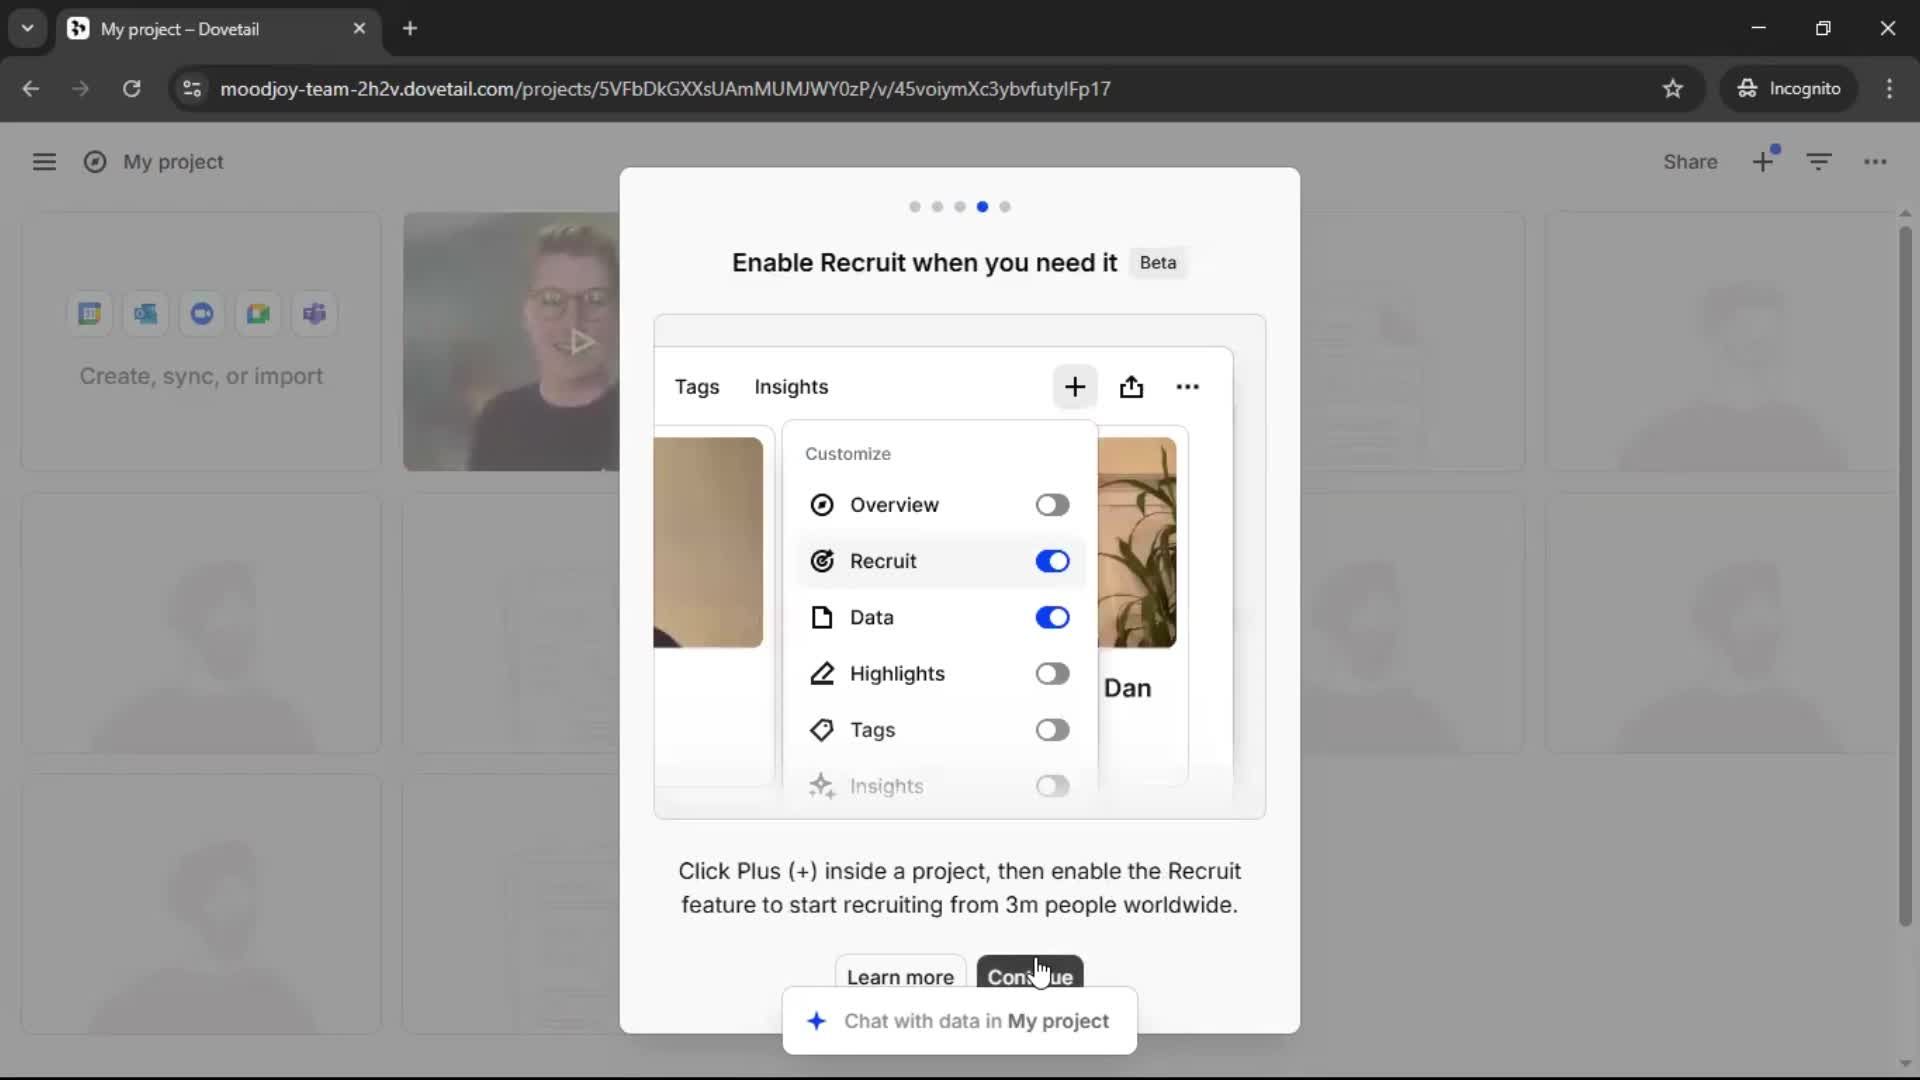Open Chrome's three-dot menu

1889,89
